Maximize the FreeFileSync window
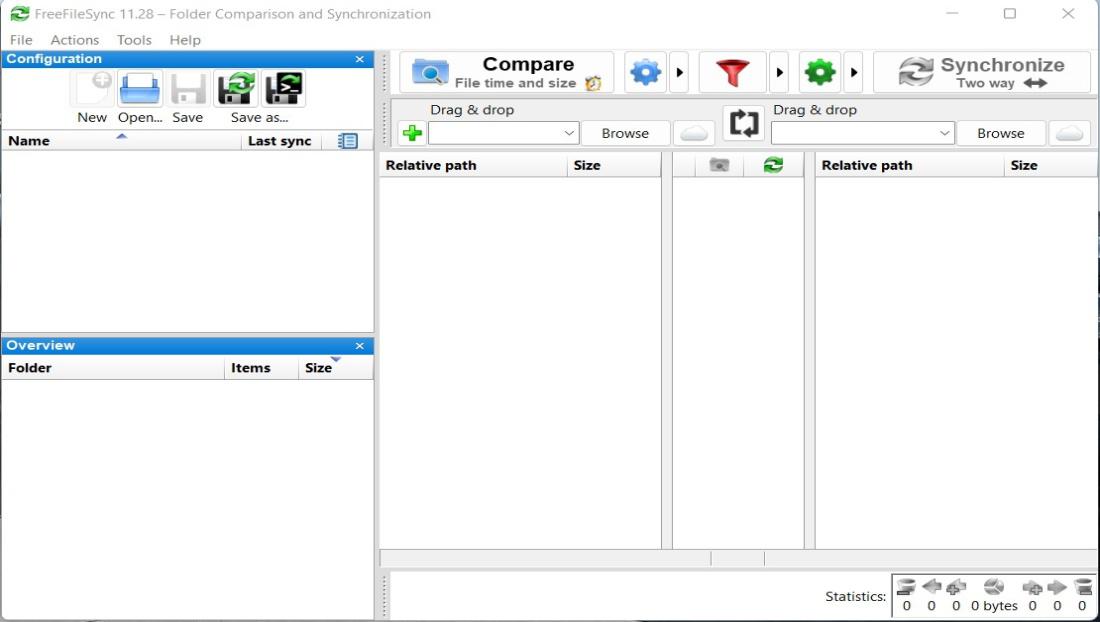Screen dimensions: 1100x622 [1010, 13]
